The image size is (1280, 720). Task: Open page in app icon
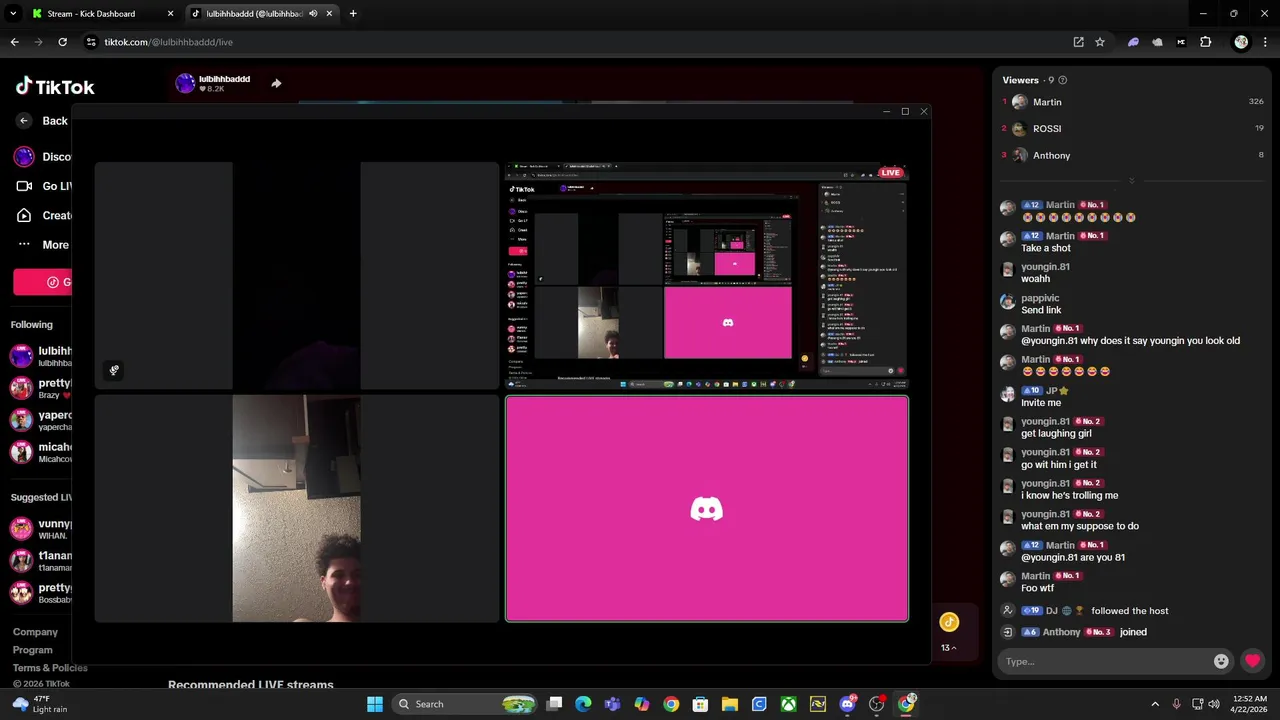[x=1078, y=42]
